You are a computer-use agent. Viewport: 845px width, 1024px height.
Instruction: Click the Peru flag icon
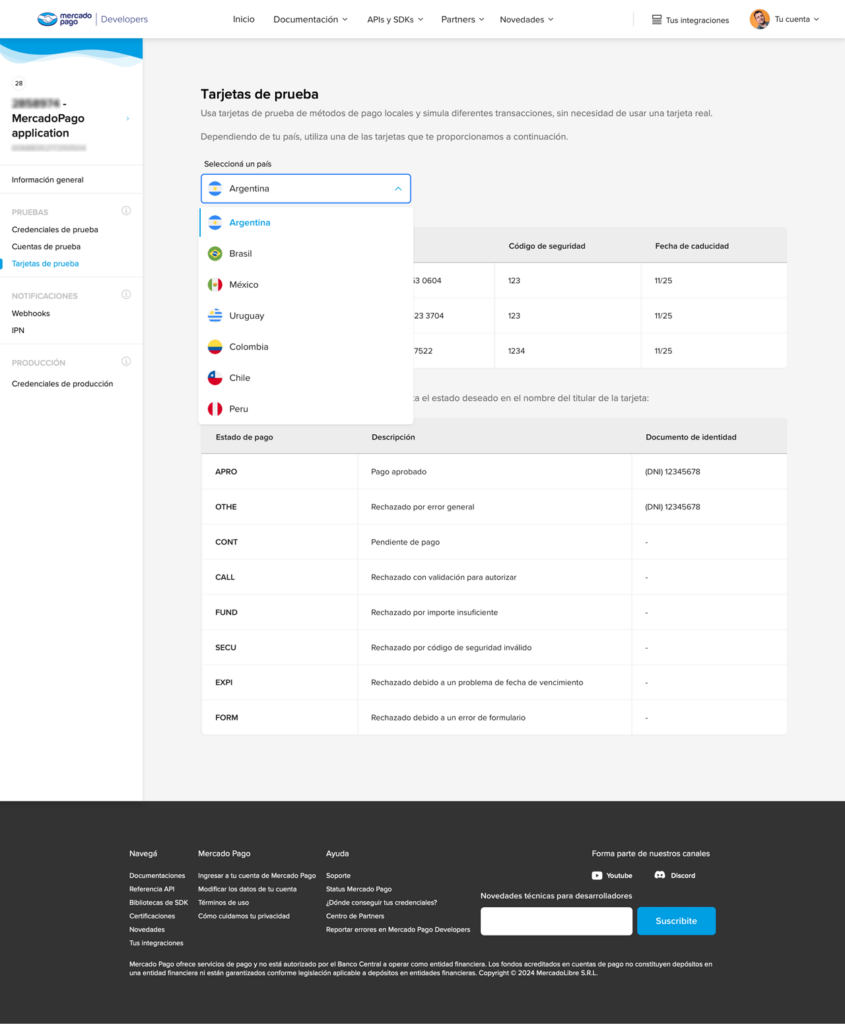215,409
